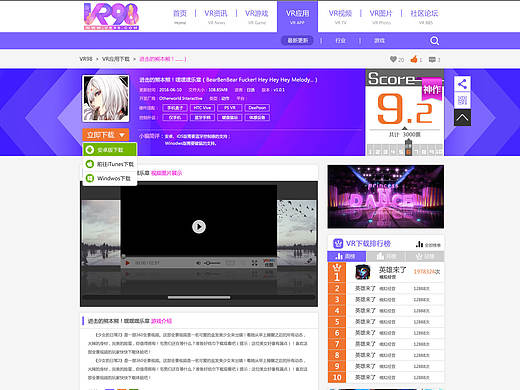Click the speaker mute icon in player

(x=198, y=263)
